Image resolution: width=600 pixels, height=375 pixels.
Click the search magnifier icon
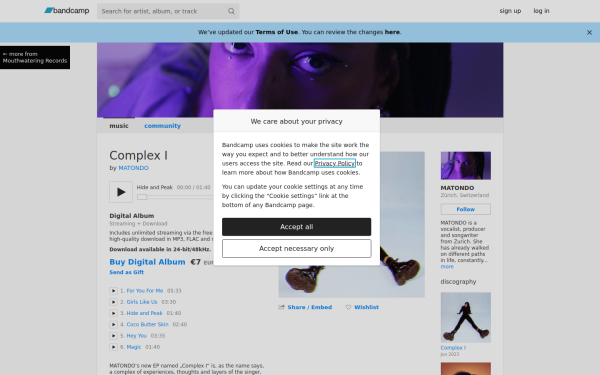pos(231,11)
